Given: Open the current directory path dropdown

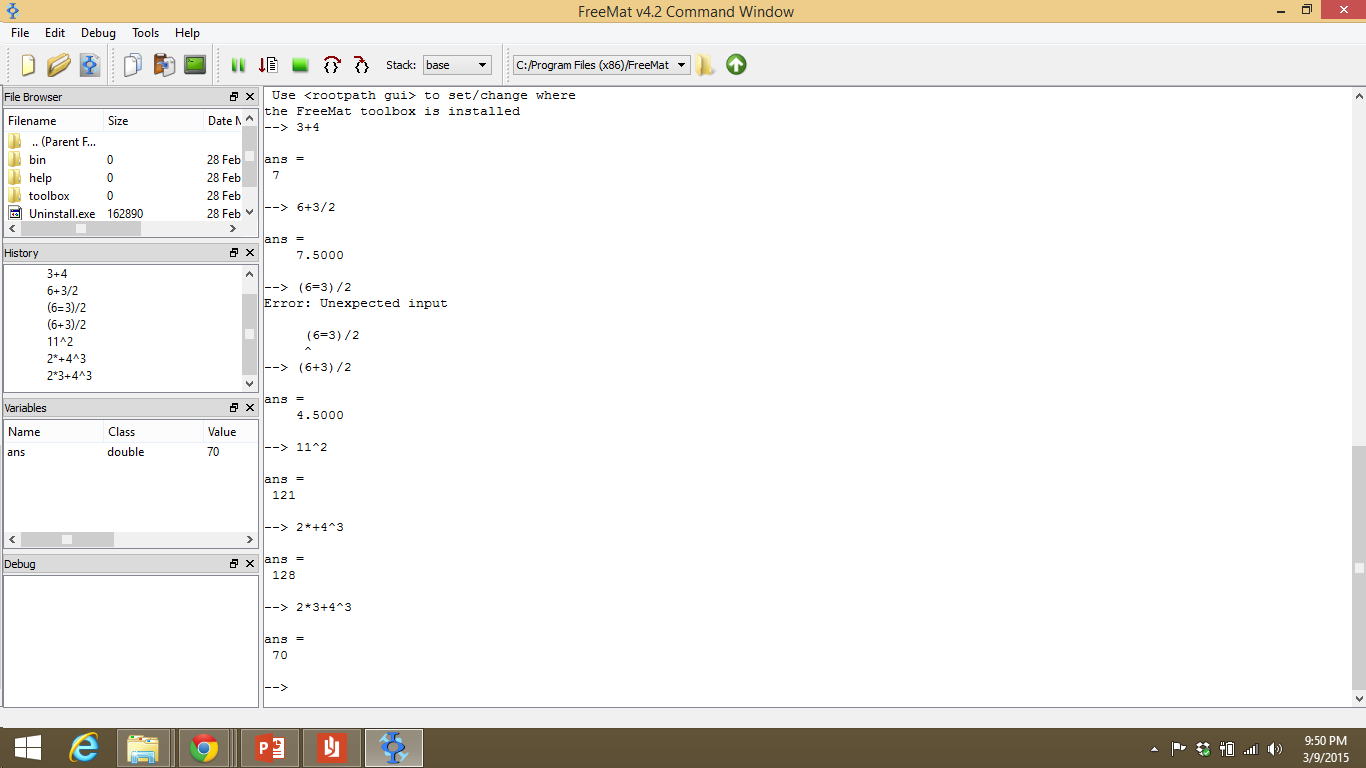Looking at the screenshot, I should coord(602,65).
